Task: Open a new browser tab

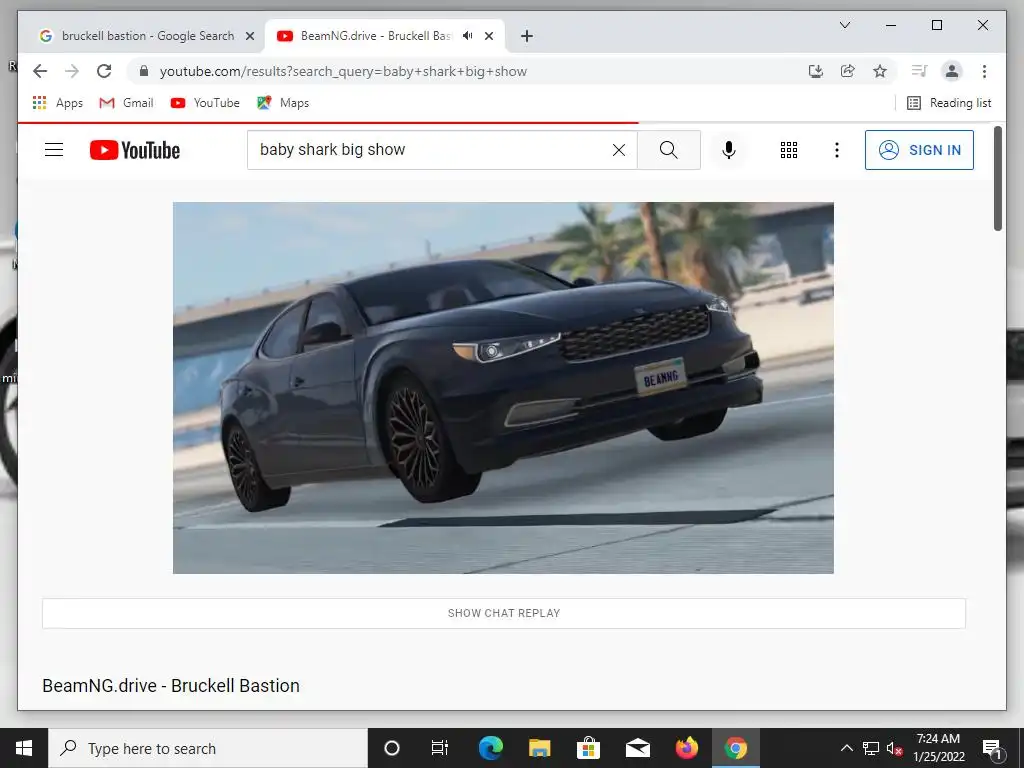Action: [x=526, y=36]
